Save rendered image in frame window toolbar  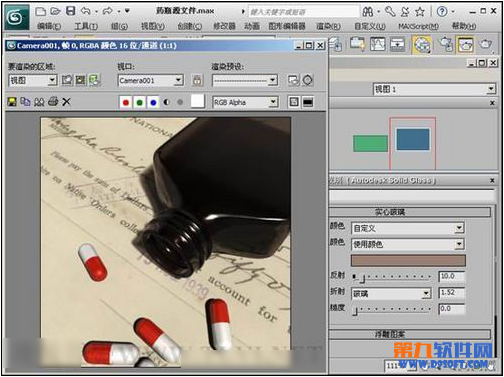pos(12,102)
